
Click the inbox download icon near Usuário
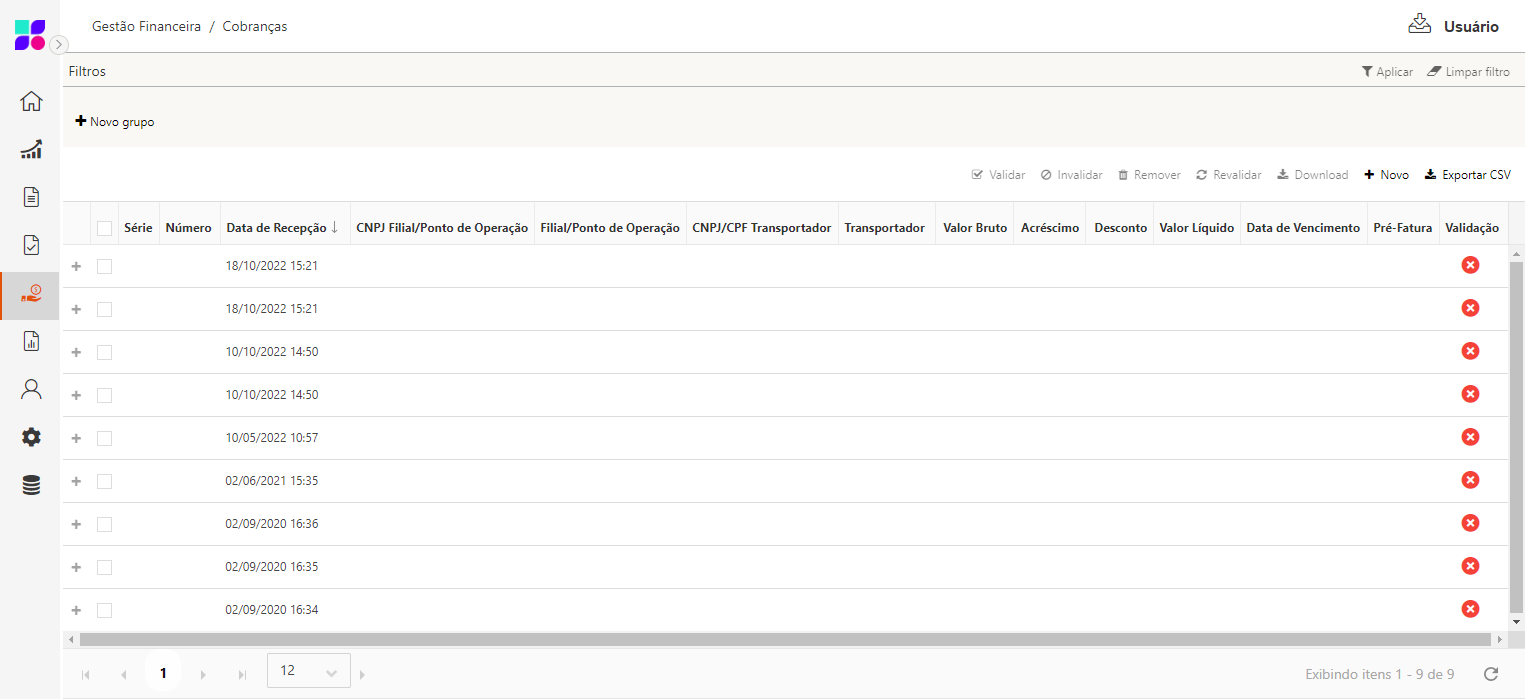click(1419, 25)
